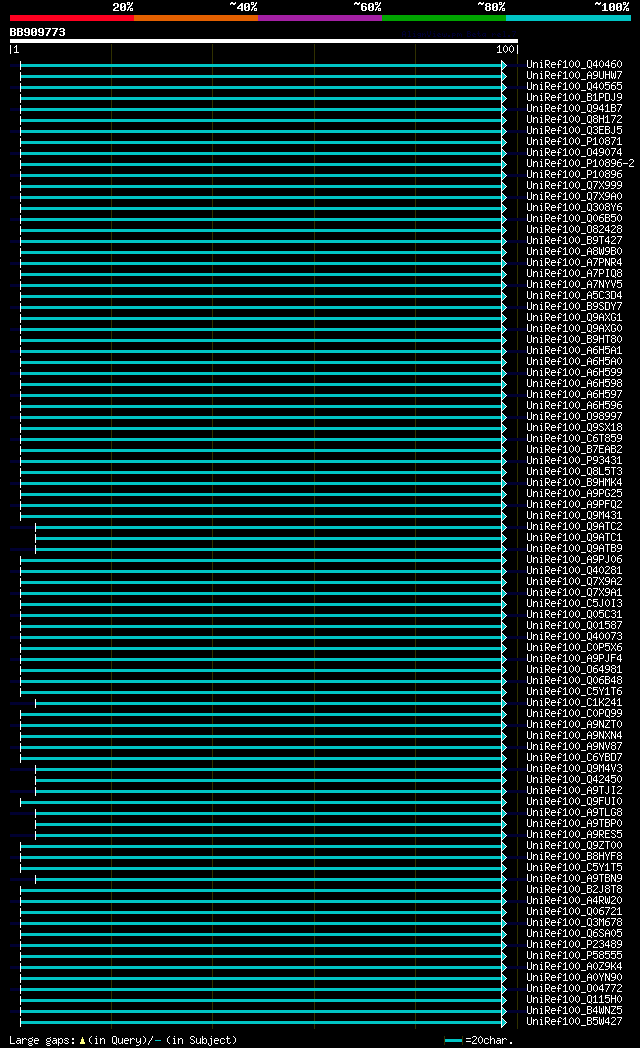Viewport: 640px width, 1048px height.
Task: Pick hit UniRef100_B7EAB2
Action: 574,450
